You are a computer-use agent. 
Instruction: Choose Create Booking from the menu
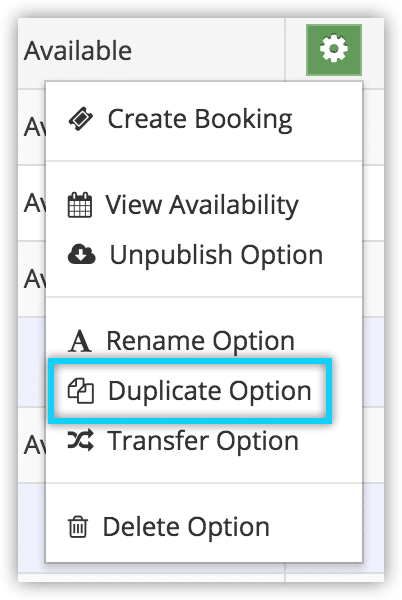[200, 119]
